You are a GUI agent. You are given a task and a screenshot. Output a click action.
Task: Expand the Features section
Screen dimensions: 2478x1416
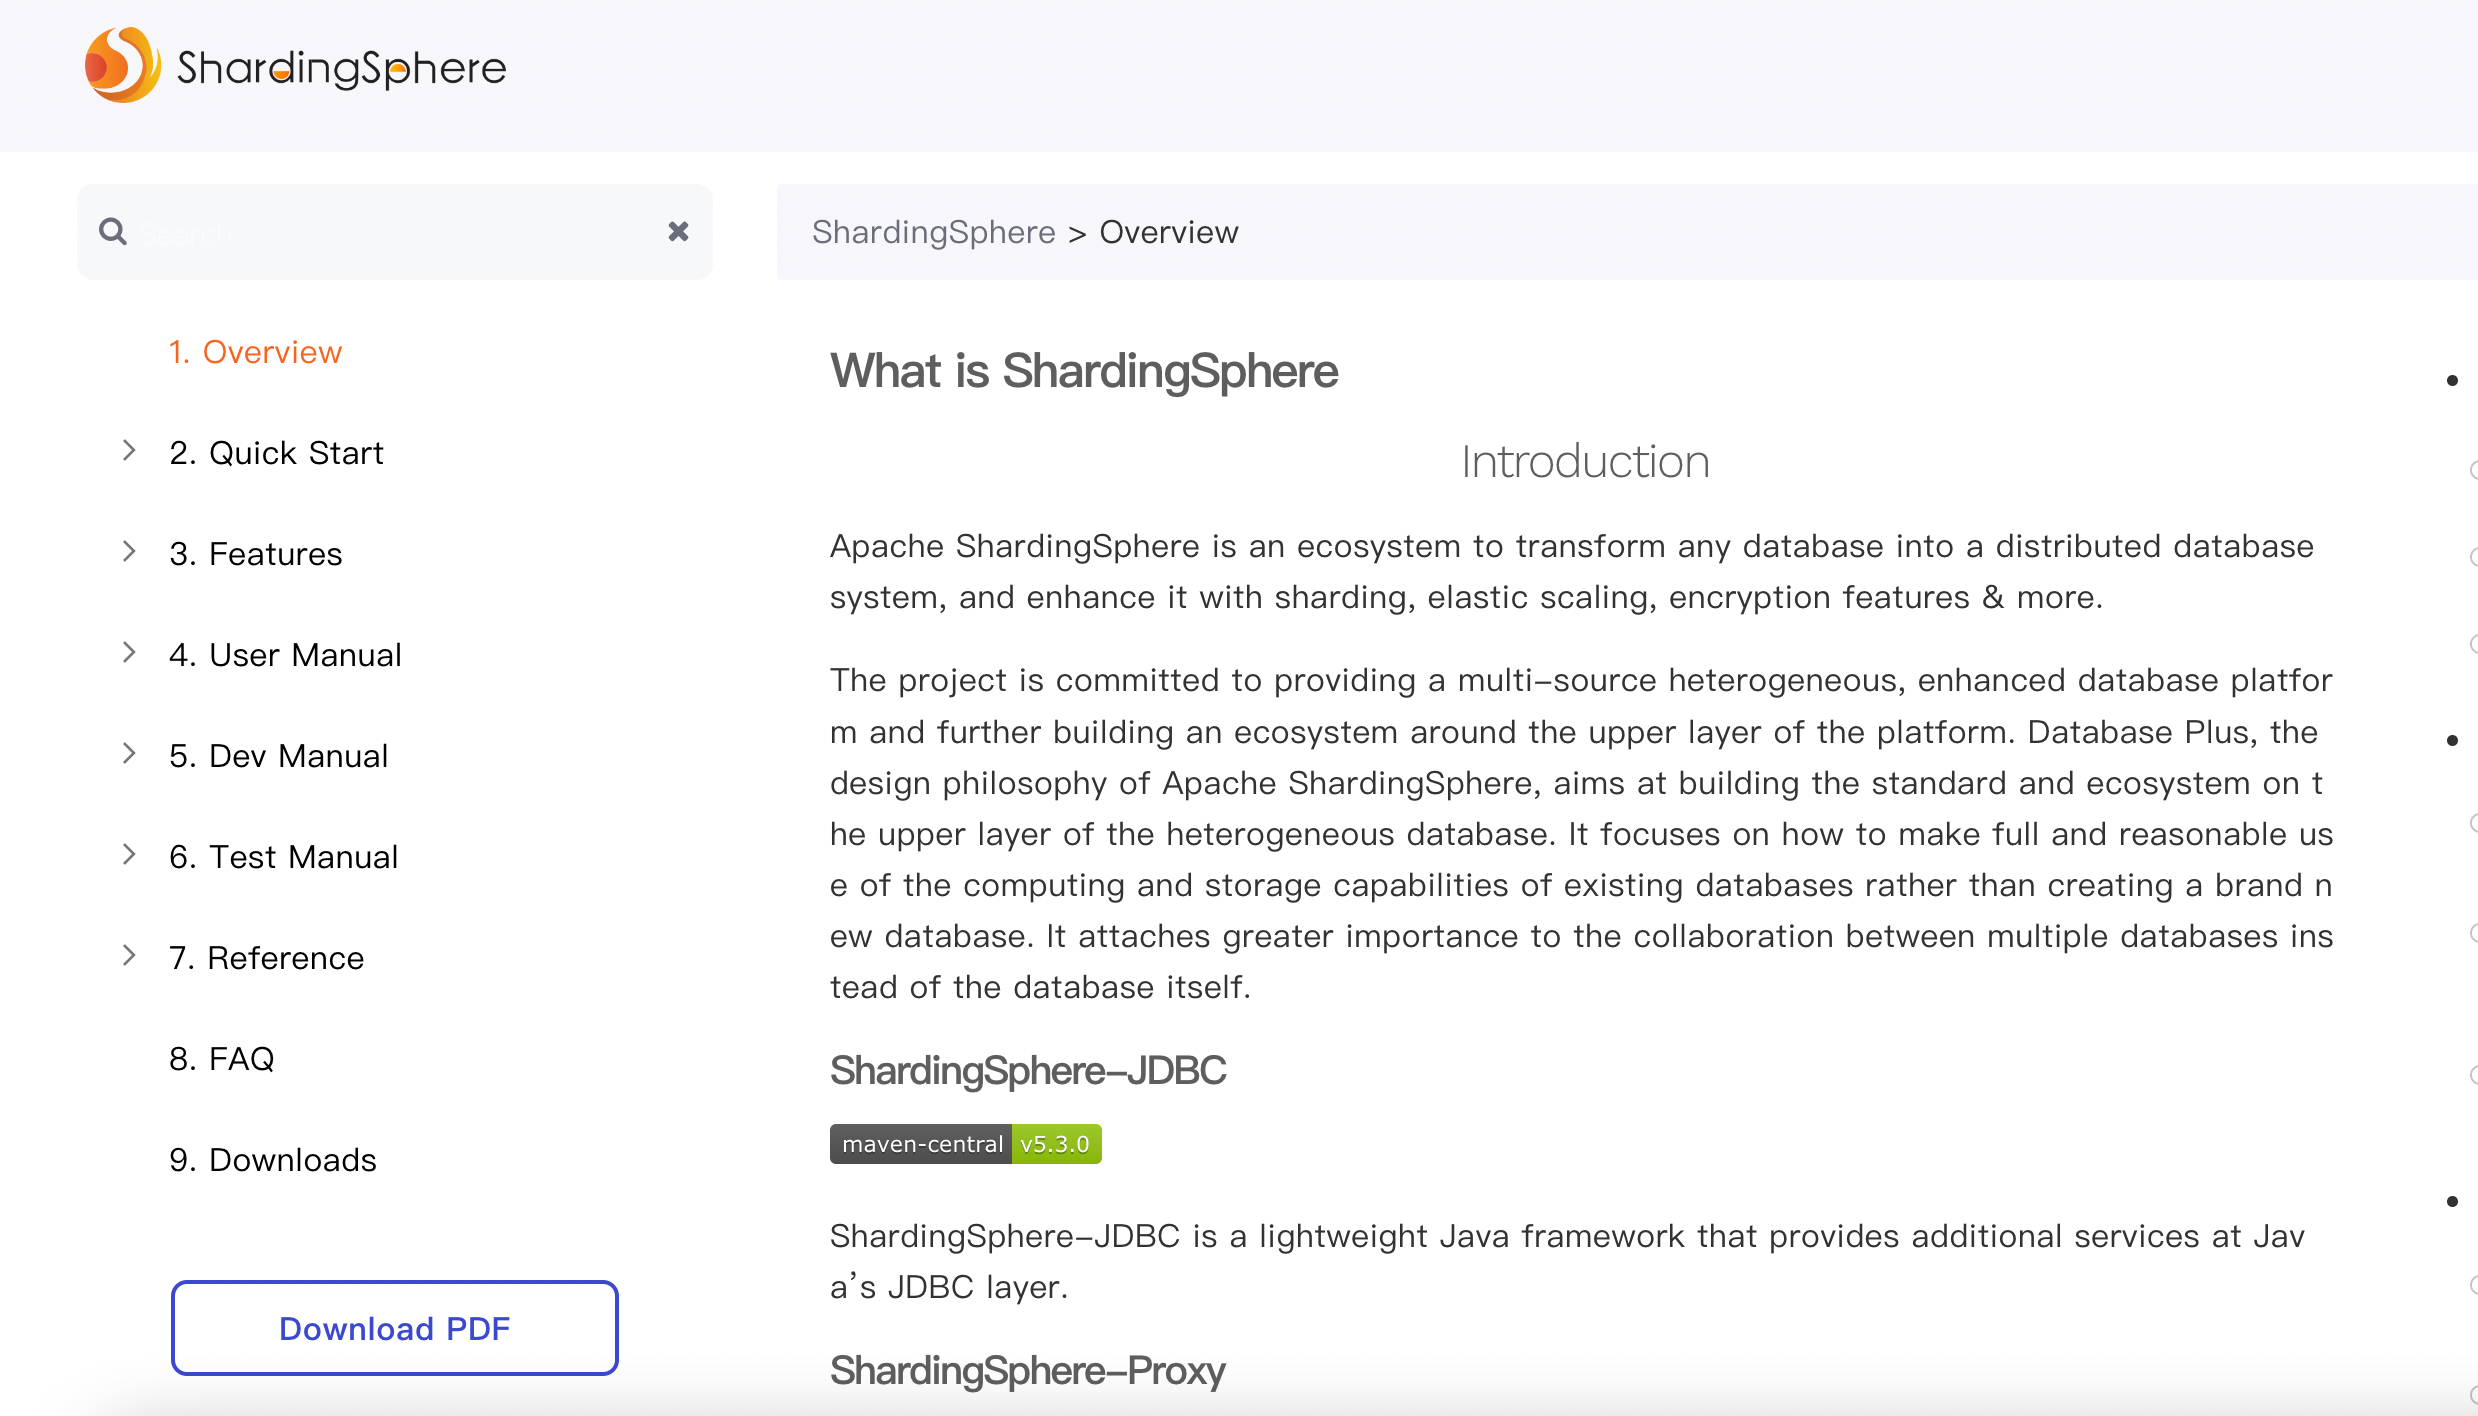129,551
